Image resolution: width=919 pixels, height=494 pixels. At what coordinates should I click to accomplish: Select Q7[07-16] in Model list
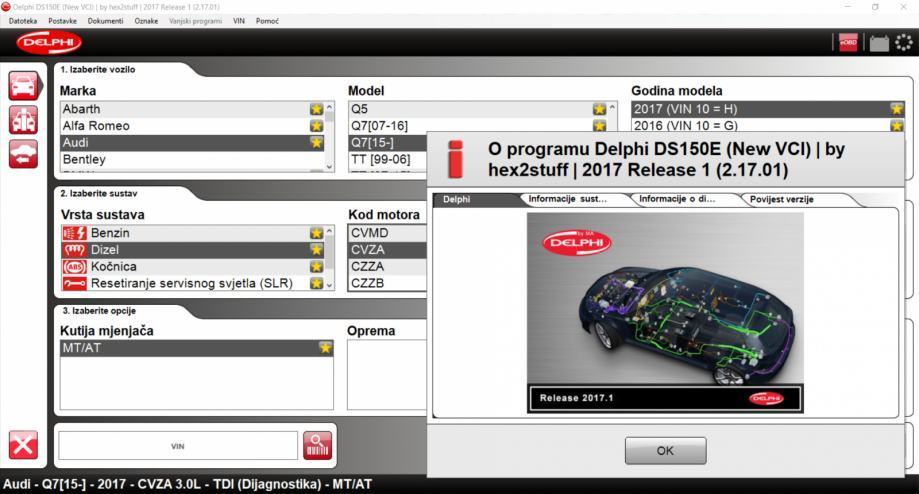point(478,125)
